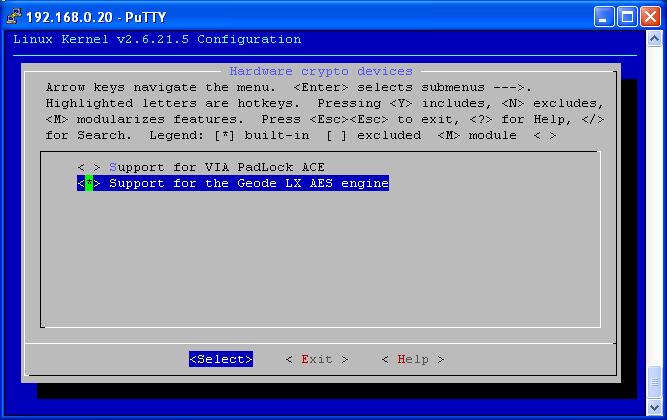Viewport: 667px width, 420px height.
Task: Minimize the PuTTY window
Action: (x=604, y=17)
